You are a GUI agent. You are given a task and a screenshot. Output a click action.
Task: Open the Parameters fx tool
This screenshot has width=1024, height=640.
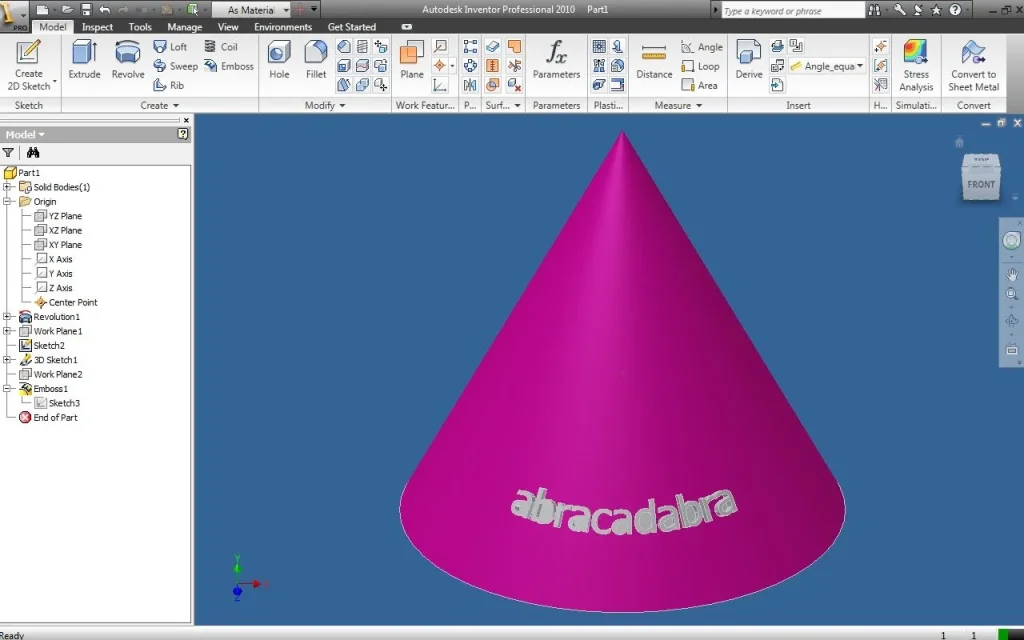[x=556, y=59]
